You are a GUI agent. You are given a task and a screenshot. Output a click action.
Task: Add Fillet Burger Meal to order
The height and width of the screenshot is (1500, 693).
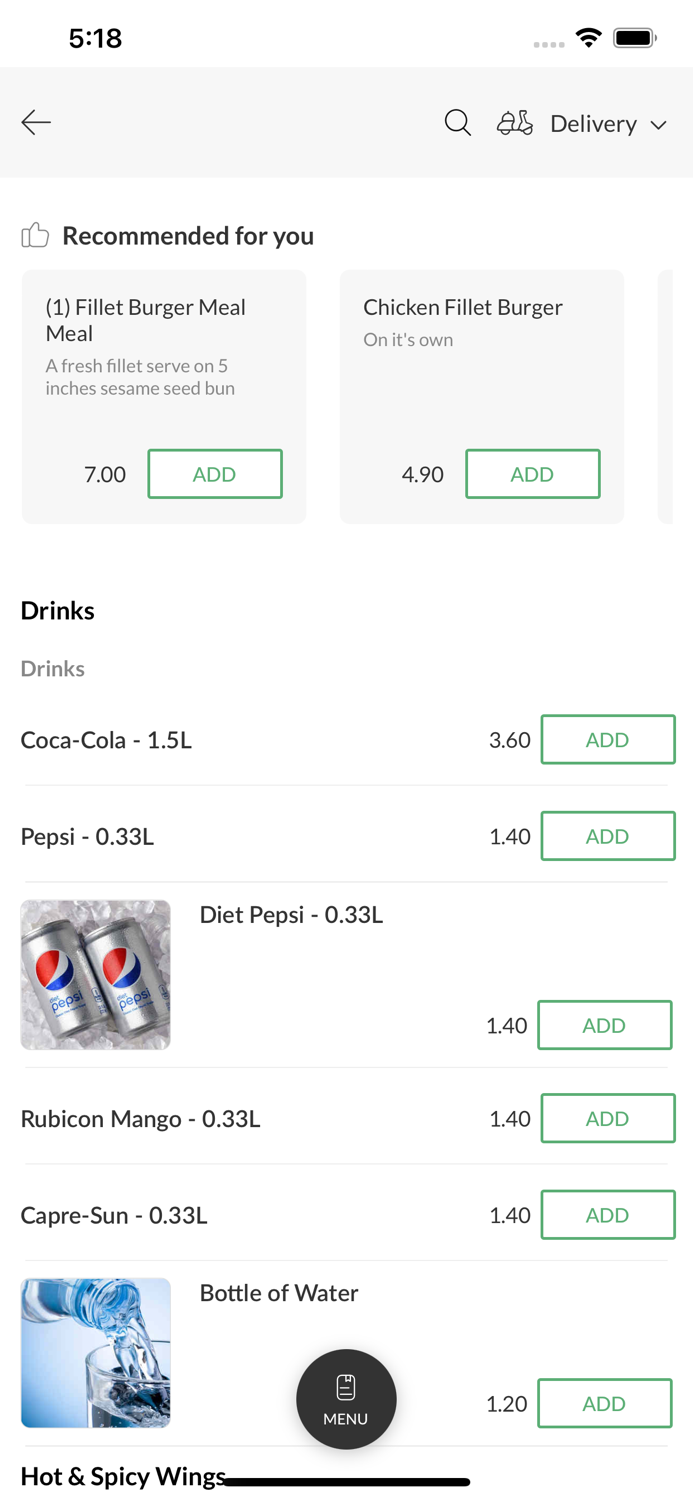point(215,474)
